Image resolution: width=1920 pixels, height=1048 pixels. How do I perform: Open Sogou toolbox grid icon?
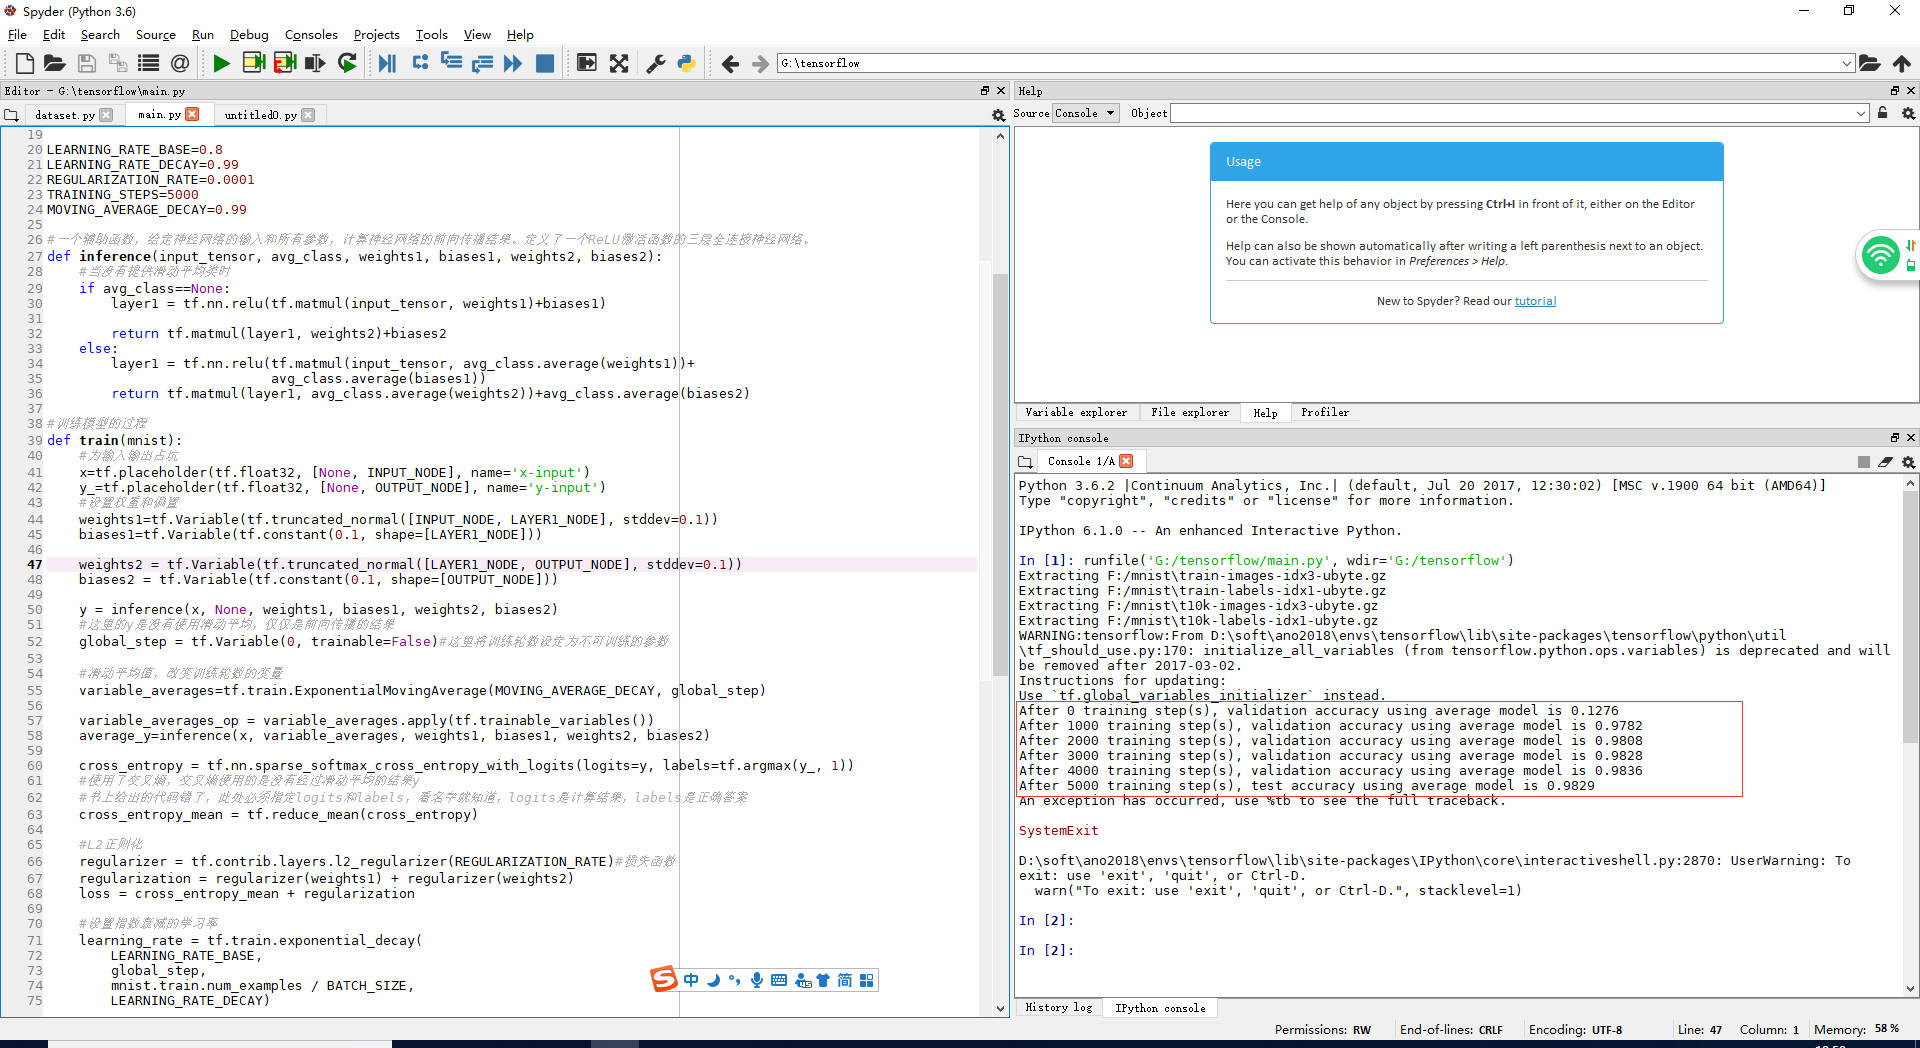click(867, 980)
